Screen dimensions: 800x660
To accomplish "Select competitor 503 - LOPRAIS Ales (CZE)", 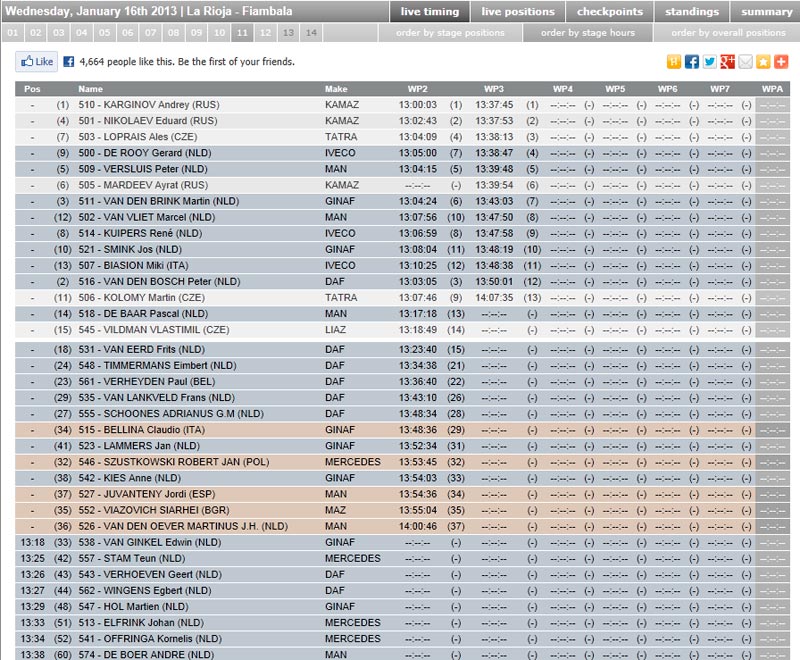I will [138, 137].
